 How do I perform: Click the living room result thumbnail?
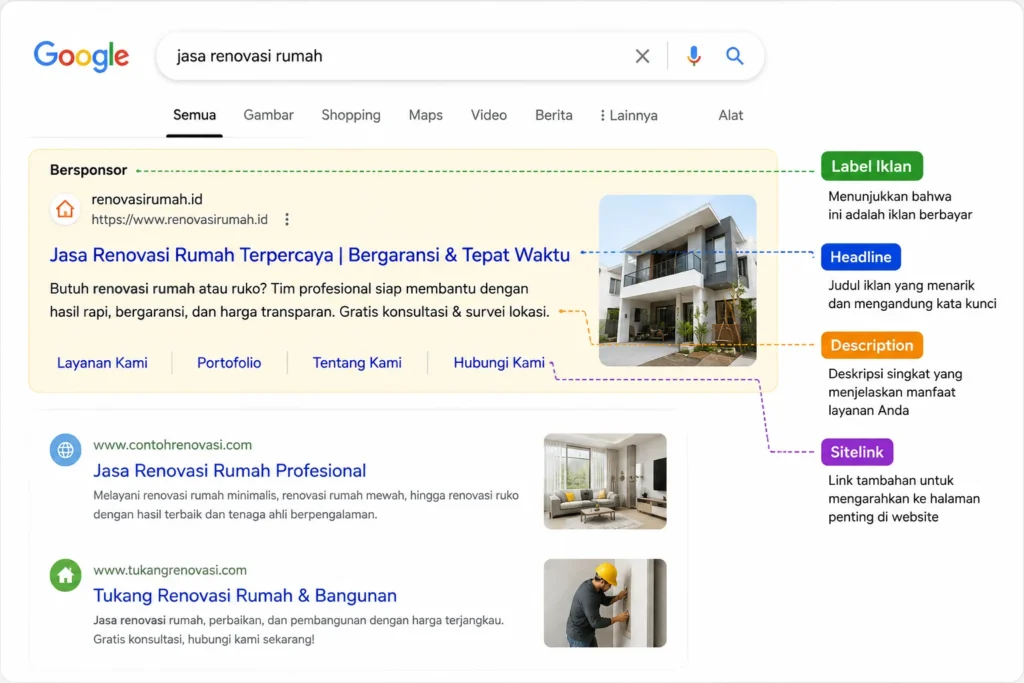(605, 481)
